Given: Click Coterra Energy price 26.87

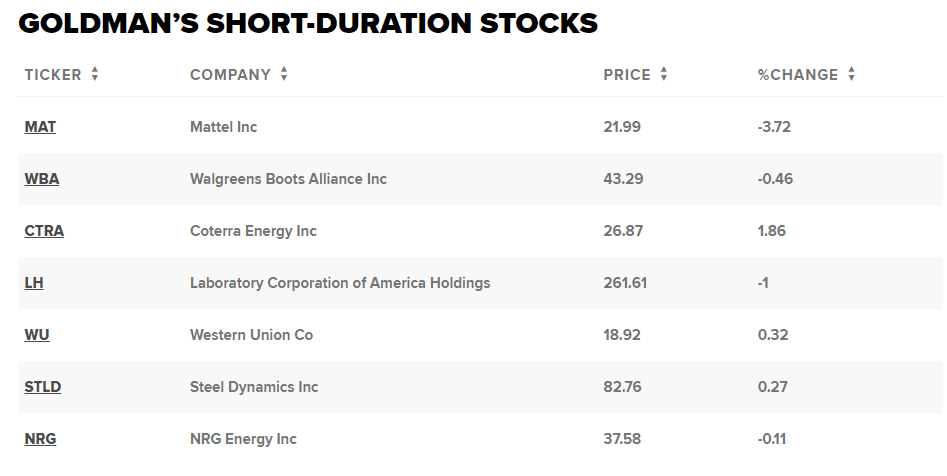Looking at the screenshot, I should (x=623, y=231).
